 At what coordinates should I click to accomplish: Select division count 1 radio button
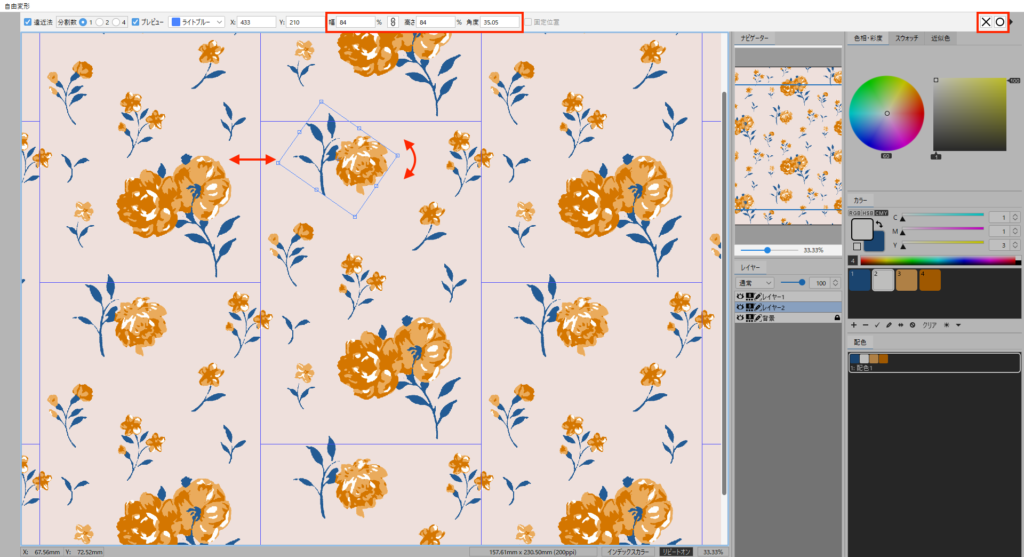83,22
